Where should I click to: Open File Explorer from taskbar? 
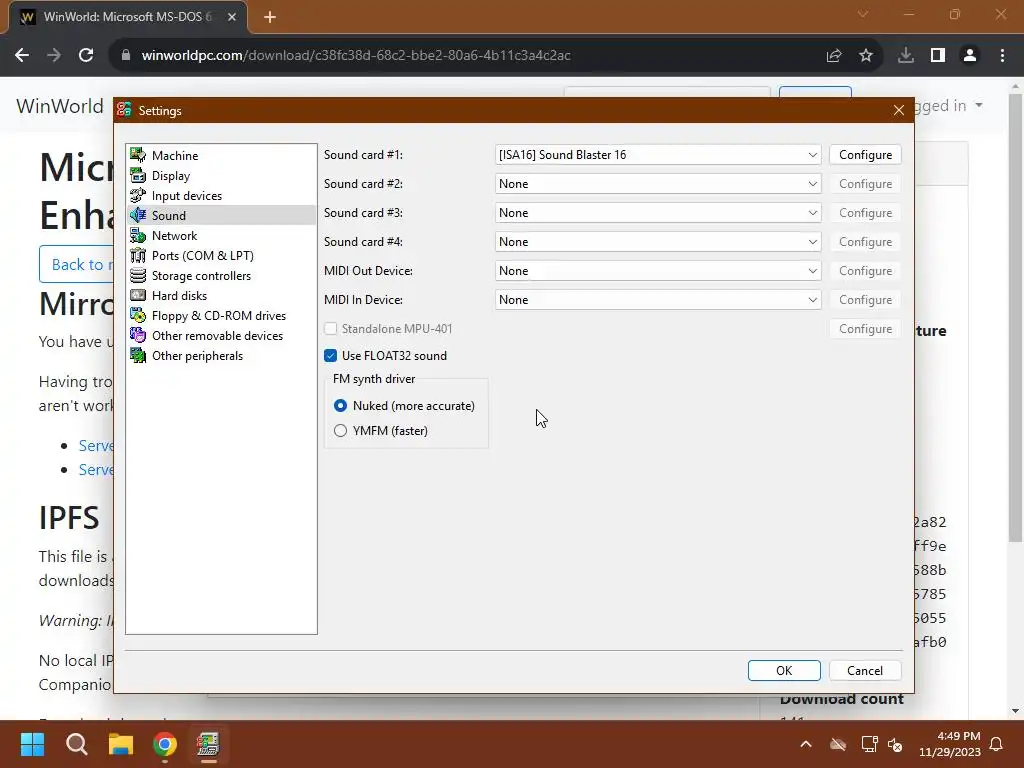(121, 744)
